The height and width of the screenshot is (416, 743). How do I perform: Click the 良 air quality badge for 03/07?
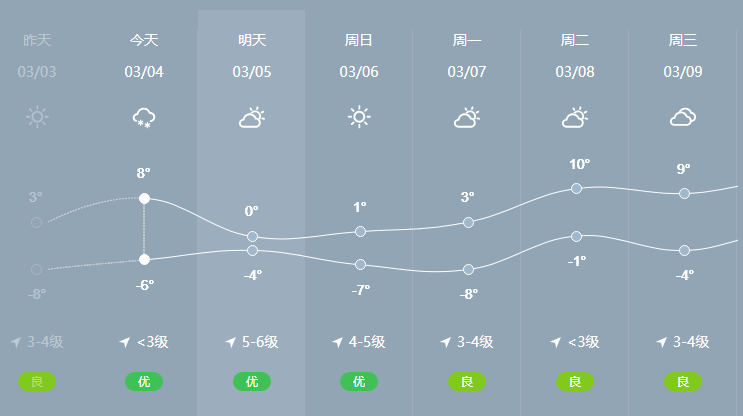tap(467, 381)
